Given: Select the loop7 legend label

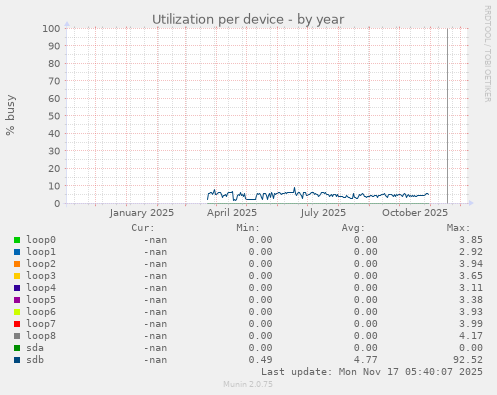Looking at the screenshot, I should (41, 324).
